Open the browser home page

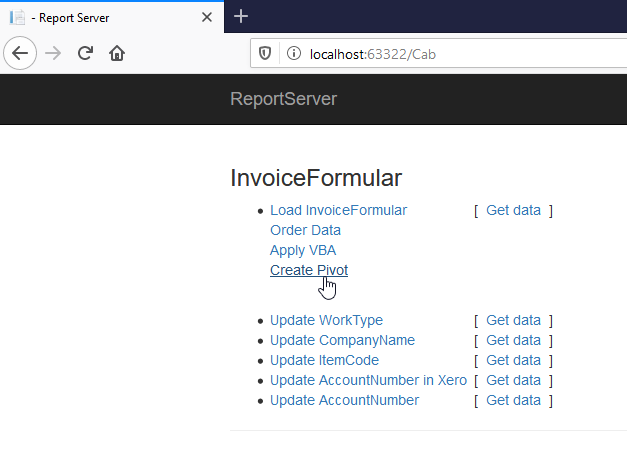[x=117, y=53]
